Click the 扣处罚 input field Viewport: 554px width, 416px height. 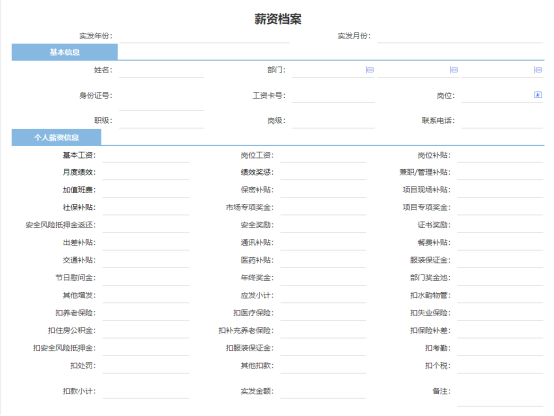point(146,366)
